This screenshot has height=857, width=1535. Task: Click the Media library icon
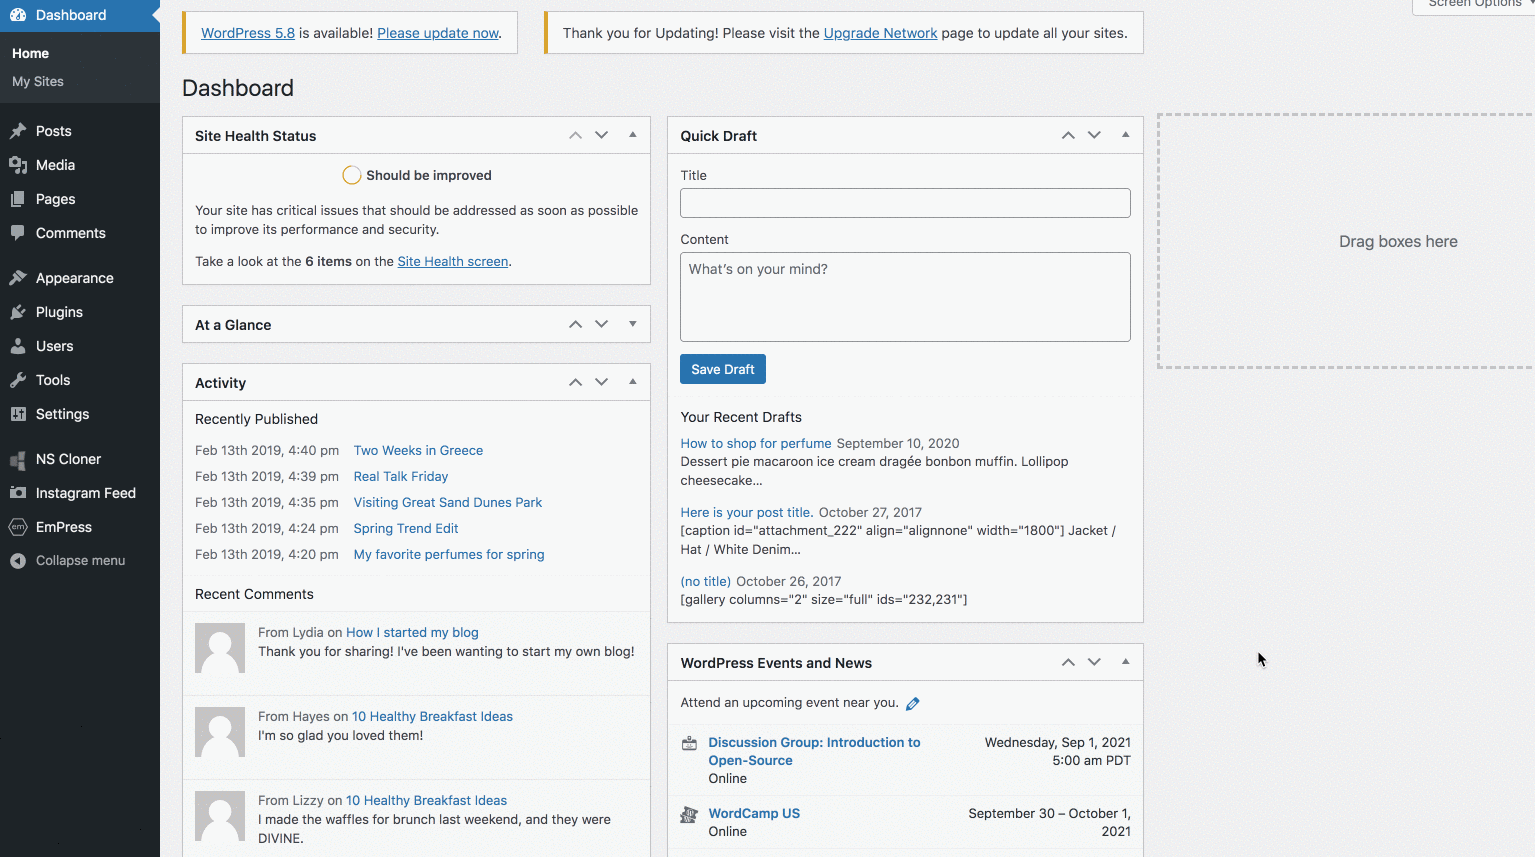18,165
